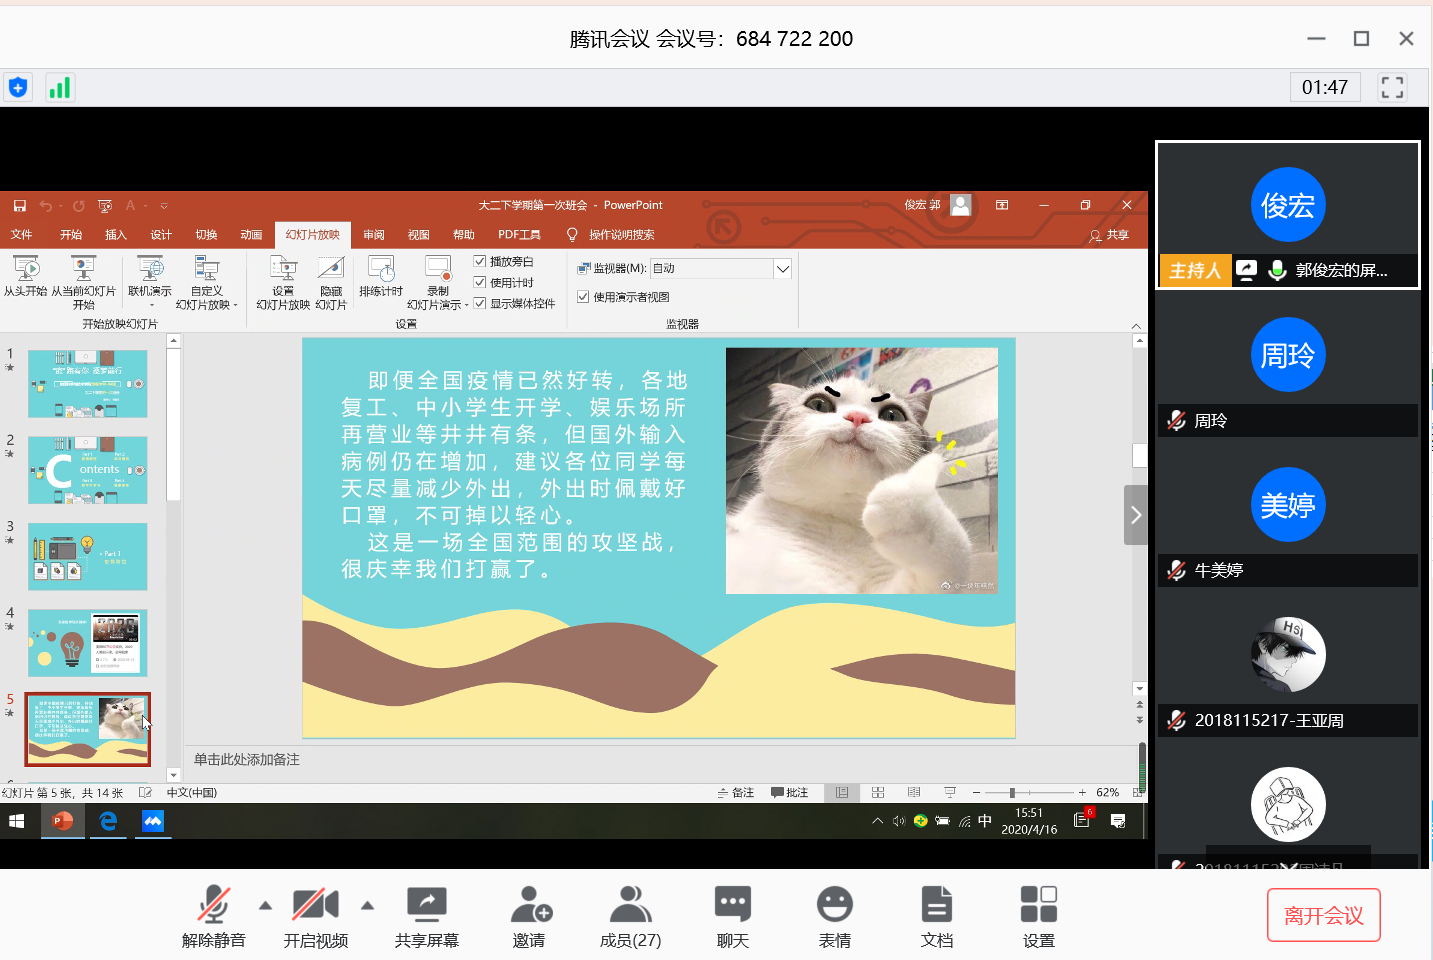This screenshot has width=1433, height=960.
Task: Expand audio options arrow beside 解除静音
Action: point(265,906)
